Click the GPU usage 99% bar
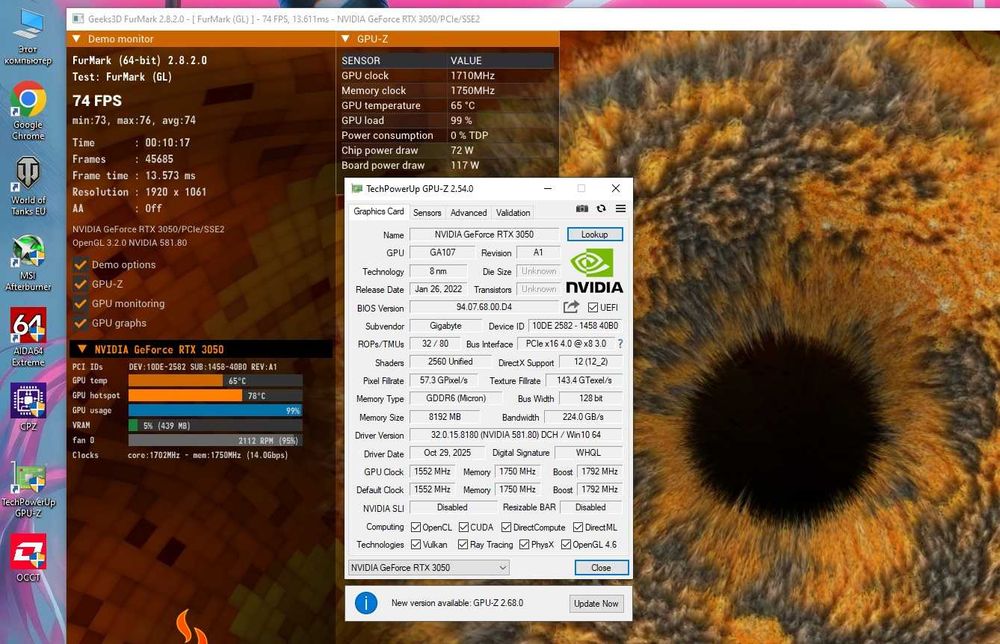 [x=215, y=411]
